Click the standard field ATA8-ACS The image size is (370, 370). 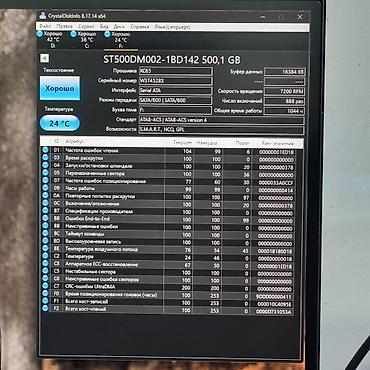(x=221, y=120)
